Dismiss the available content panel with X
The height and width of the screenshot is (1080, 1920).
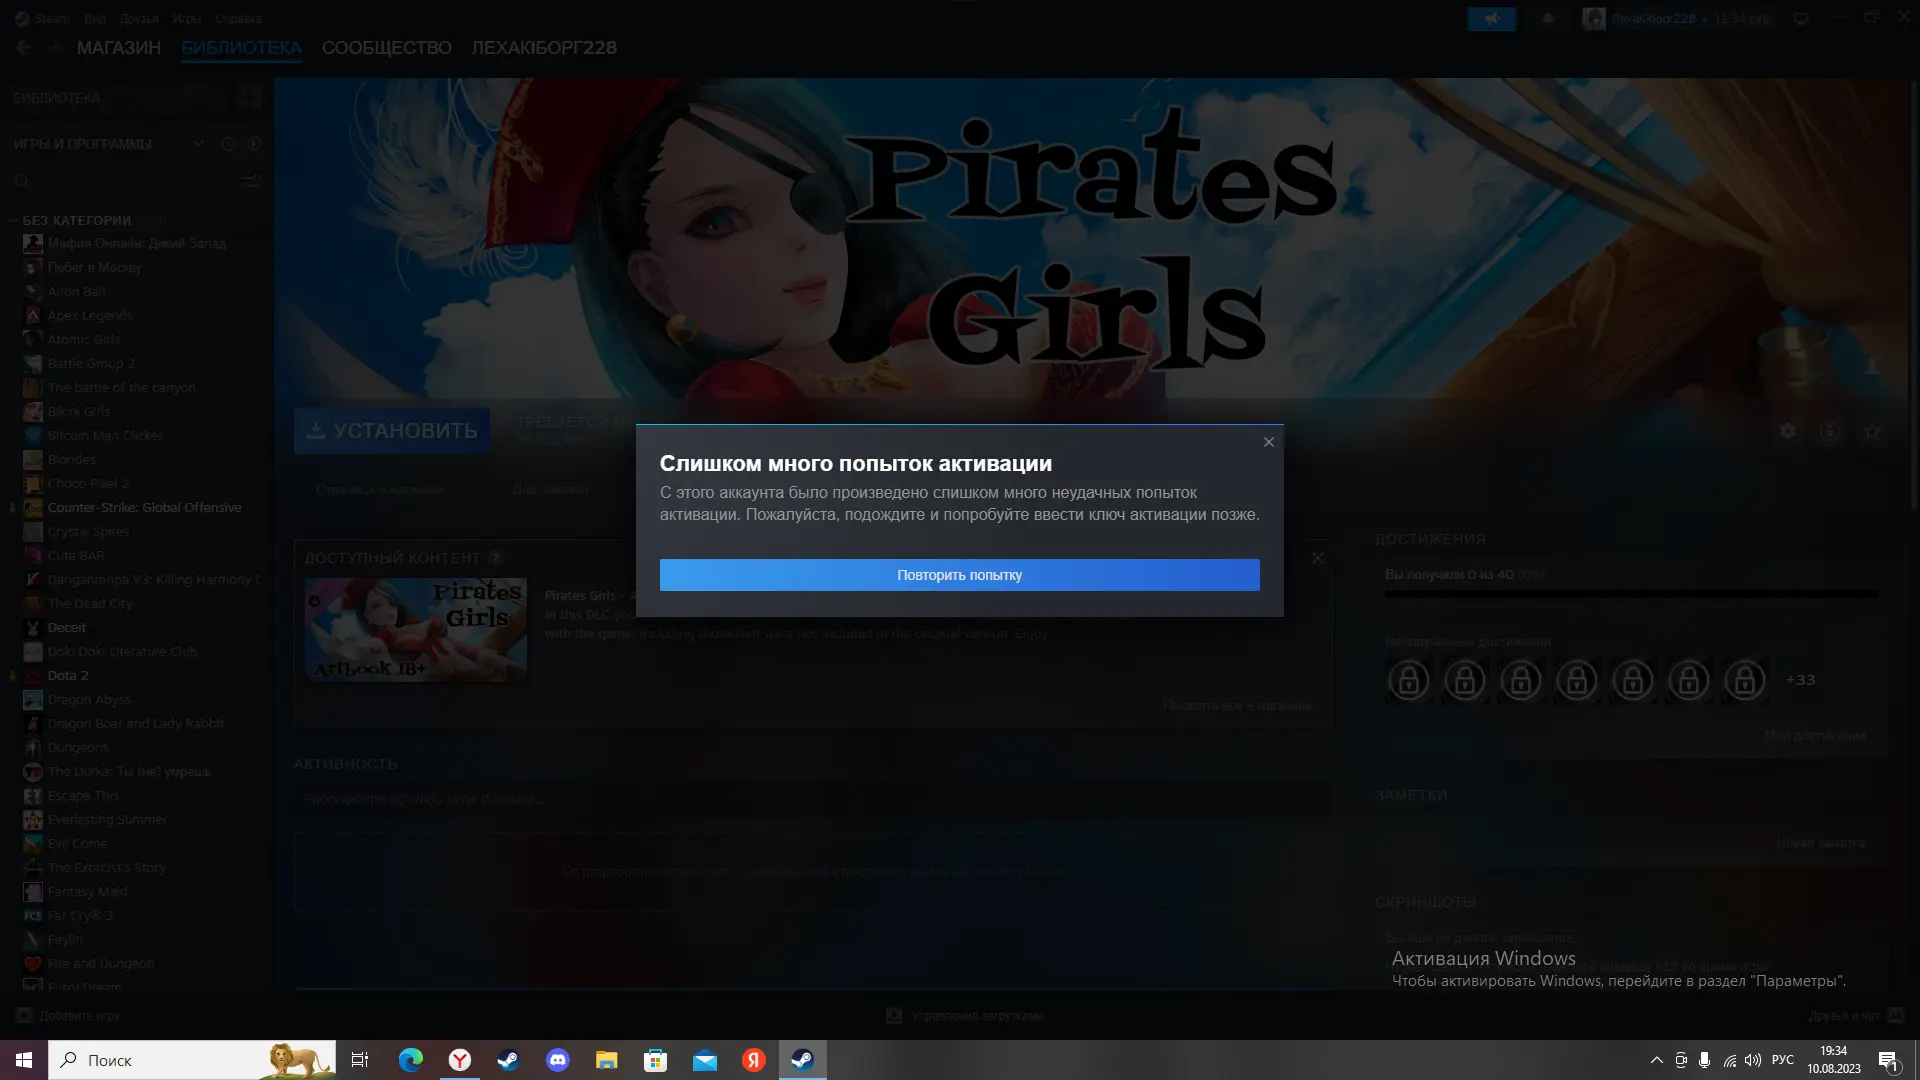pyautogui.click(x=1318, y=558)
